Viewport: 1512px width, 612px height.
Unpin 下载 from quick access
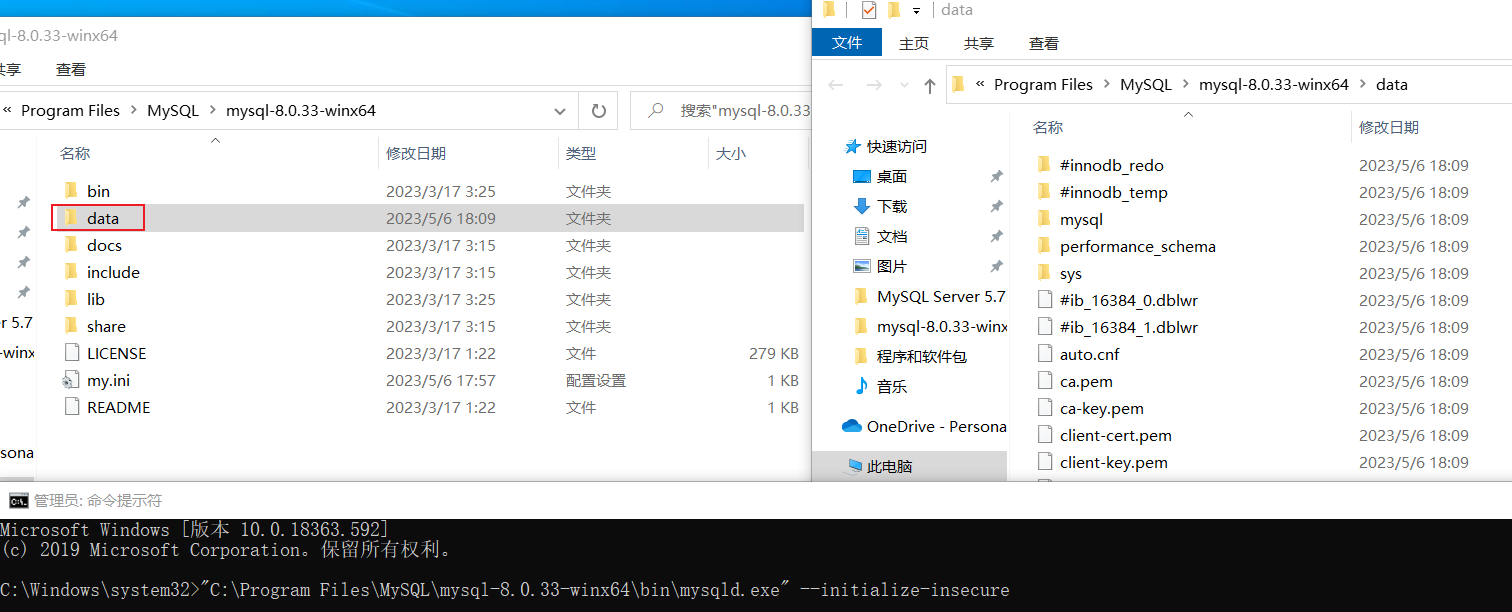(x=996, y=207)
